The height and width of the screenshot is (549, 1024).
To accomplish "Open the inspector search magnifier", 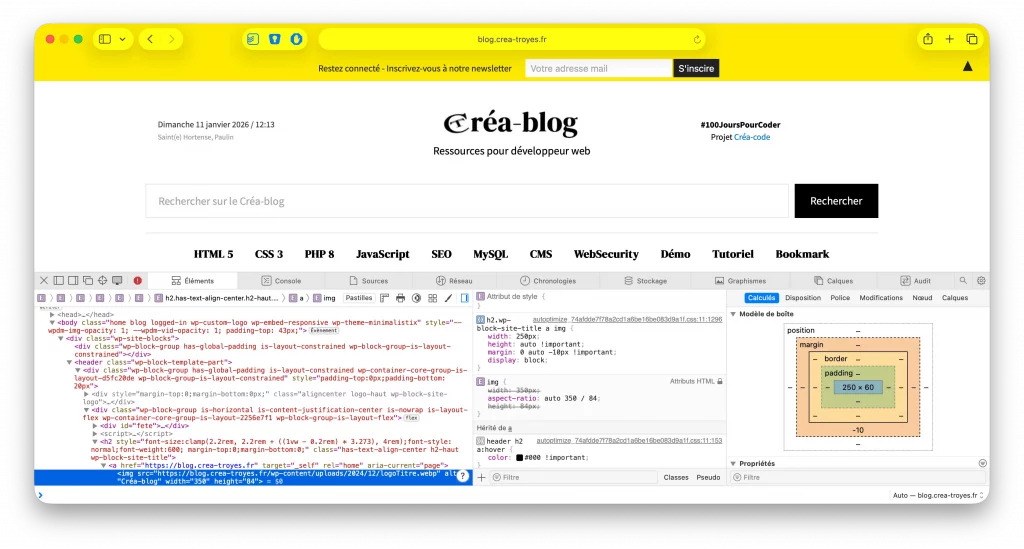I will coord(963,281).
